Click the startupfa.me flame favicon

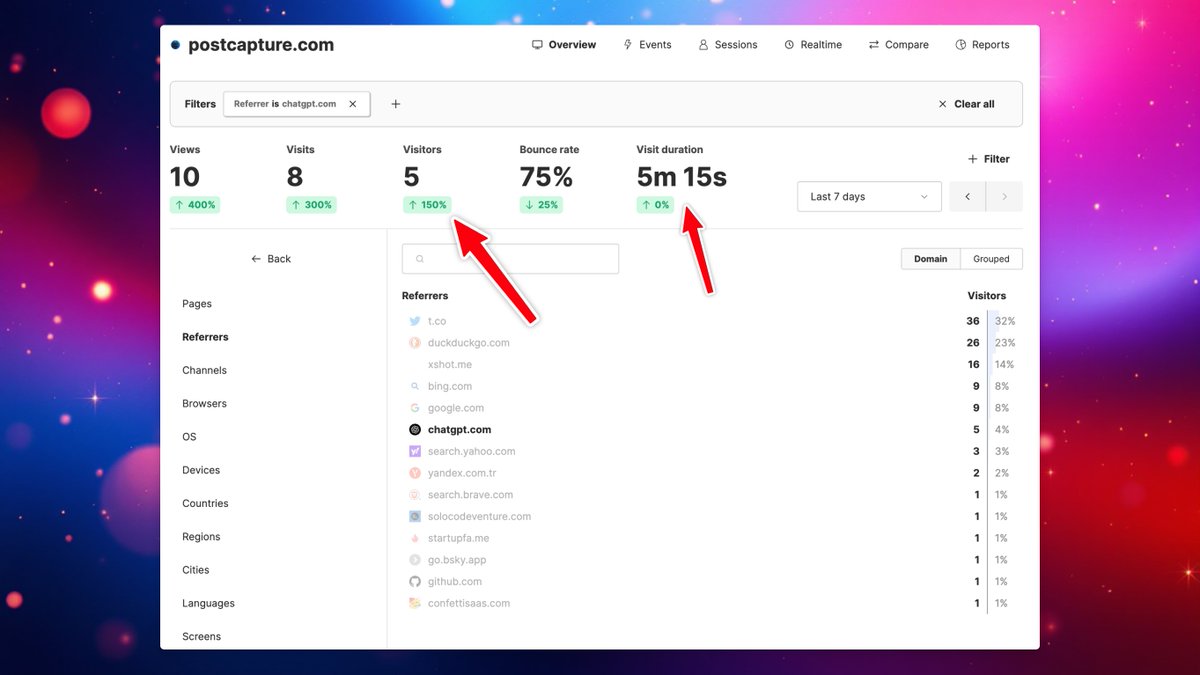pyautogui.click(x=415, y=538)
